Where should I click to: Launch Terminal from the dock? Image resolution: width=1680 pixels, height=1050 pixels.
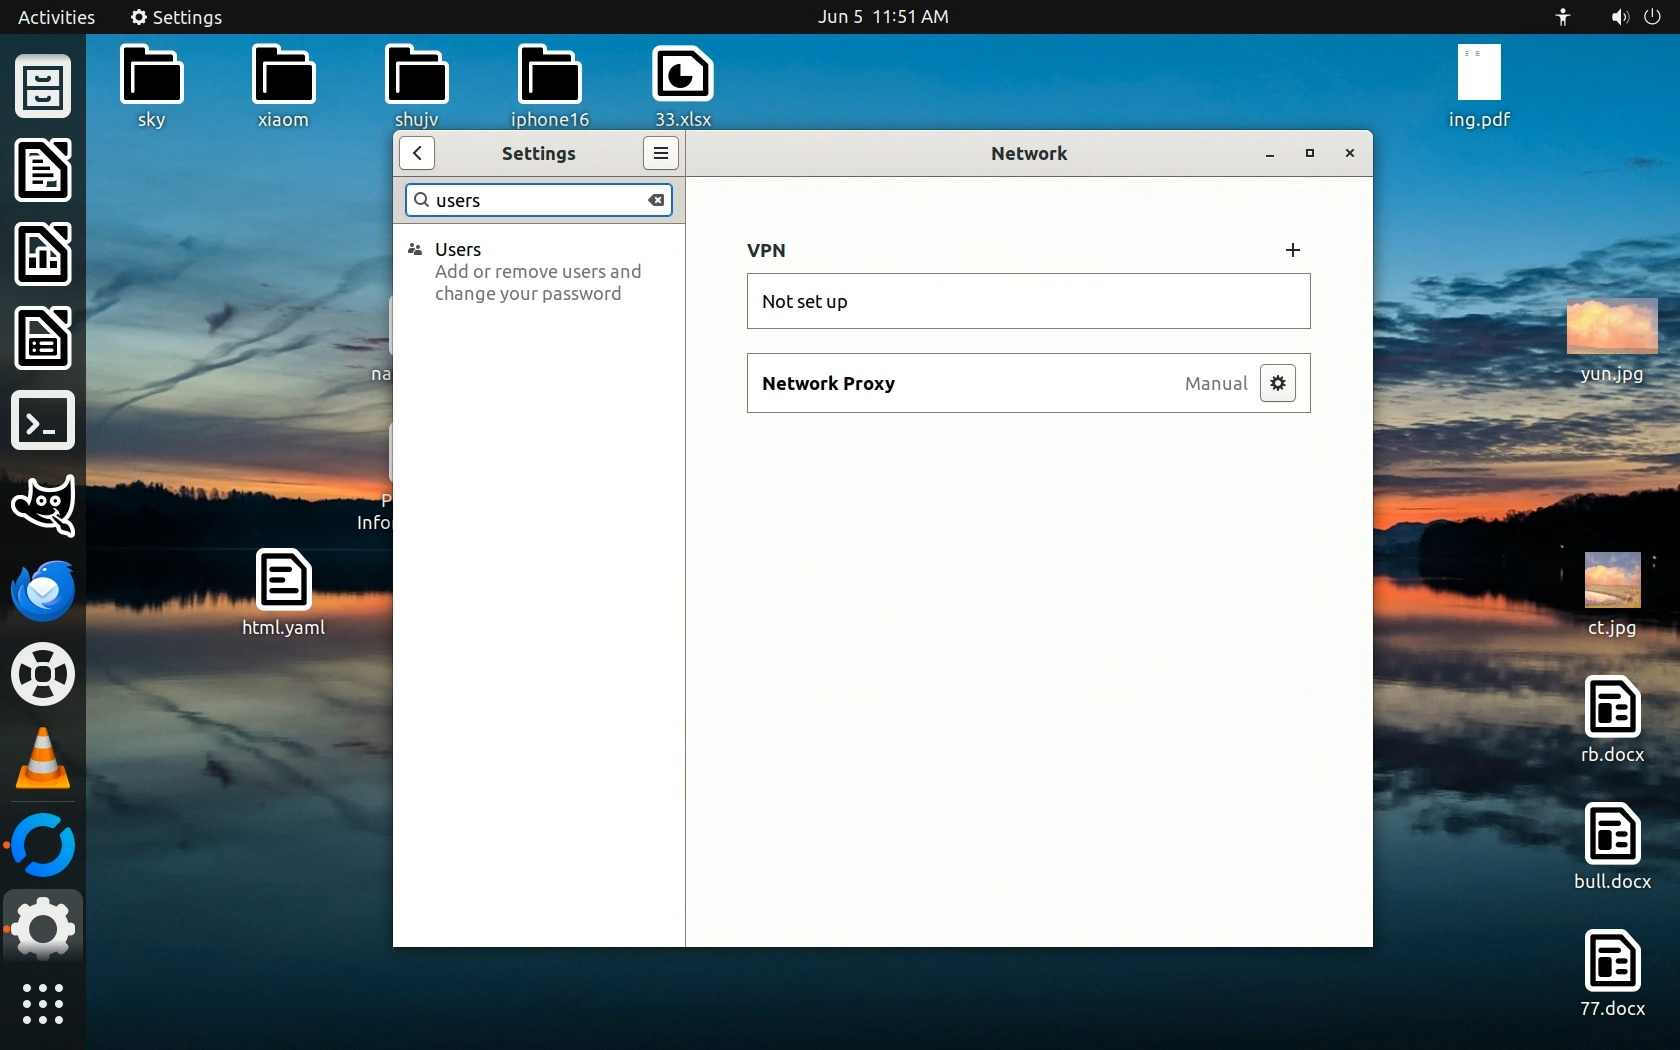coord(43,421)
